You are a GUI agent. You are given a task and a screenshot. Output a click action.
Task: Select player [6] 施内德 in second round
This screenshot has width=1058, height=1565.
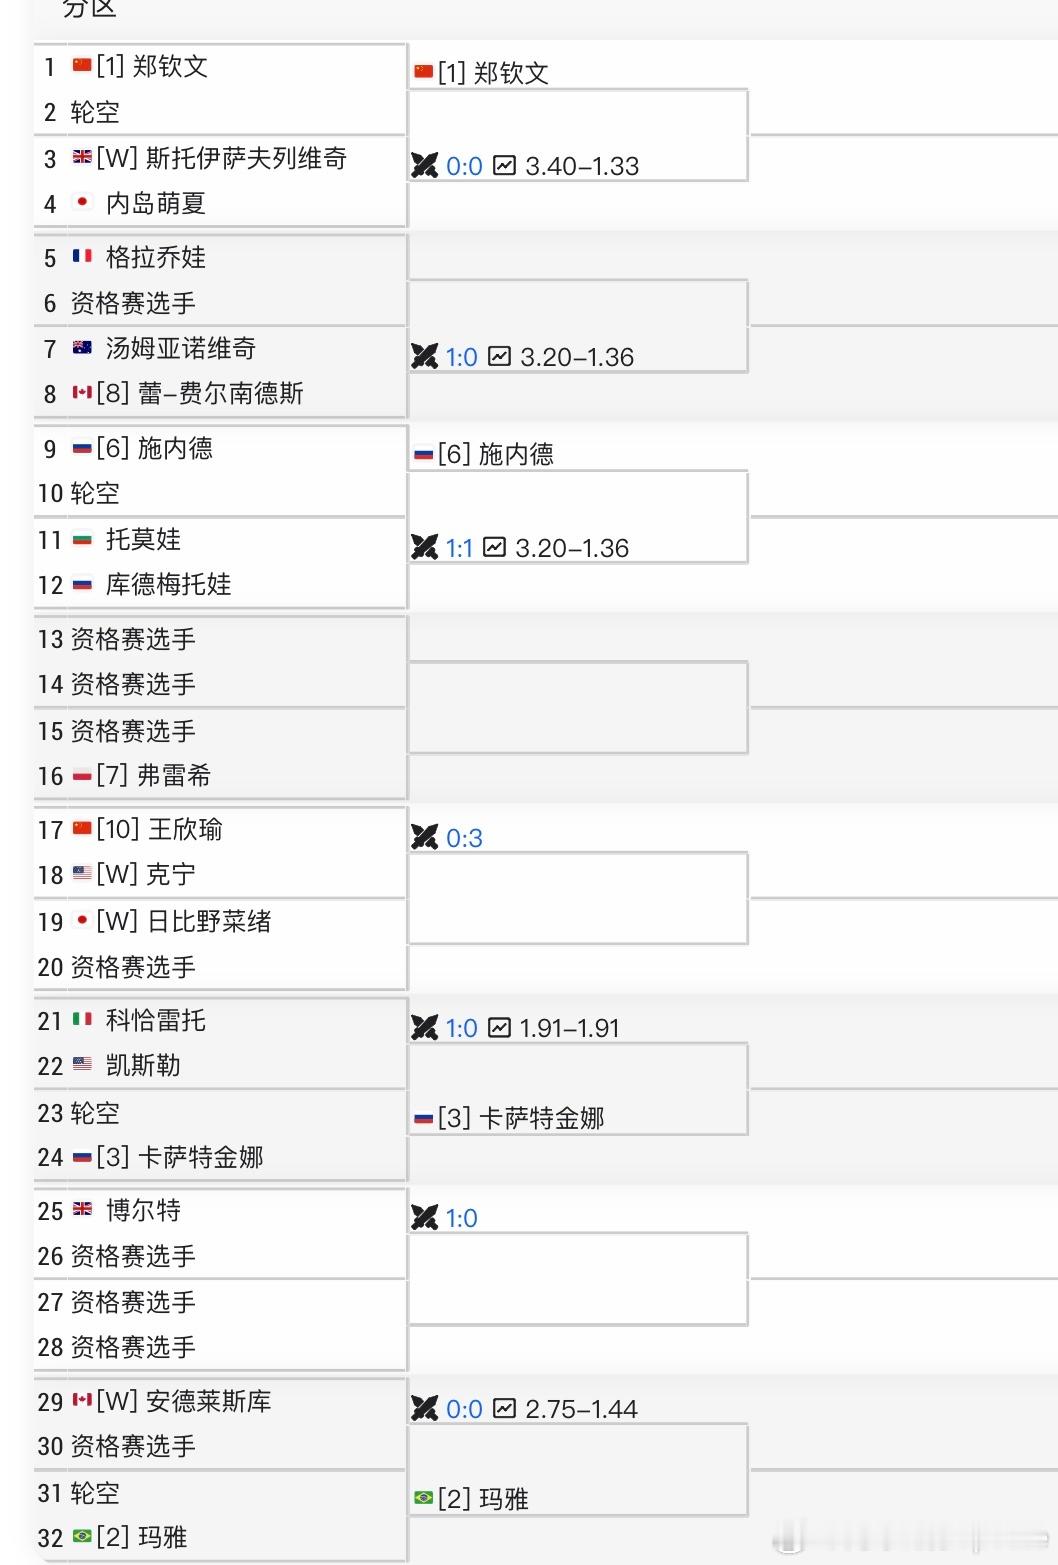click(x=496, y=455)
